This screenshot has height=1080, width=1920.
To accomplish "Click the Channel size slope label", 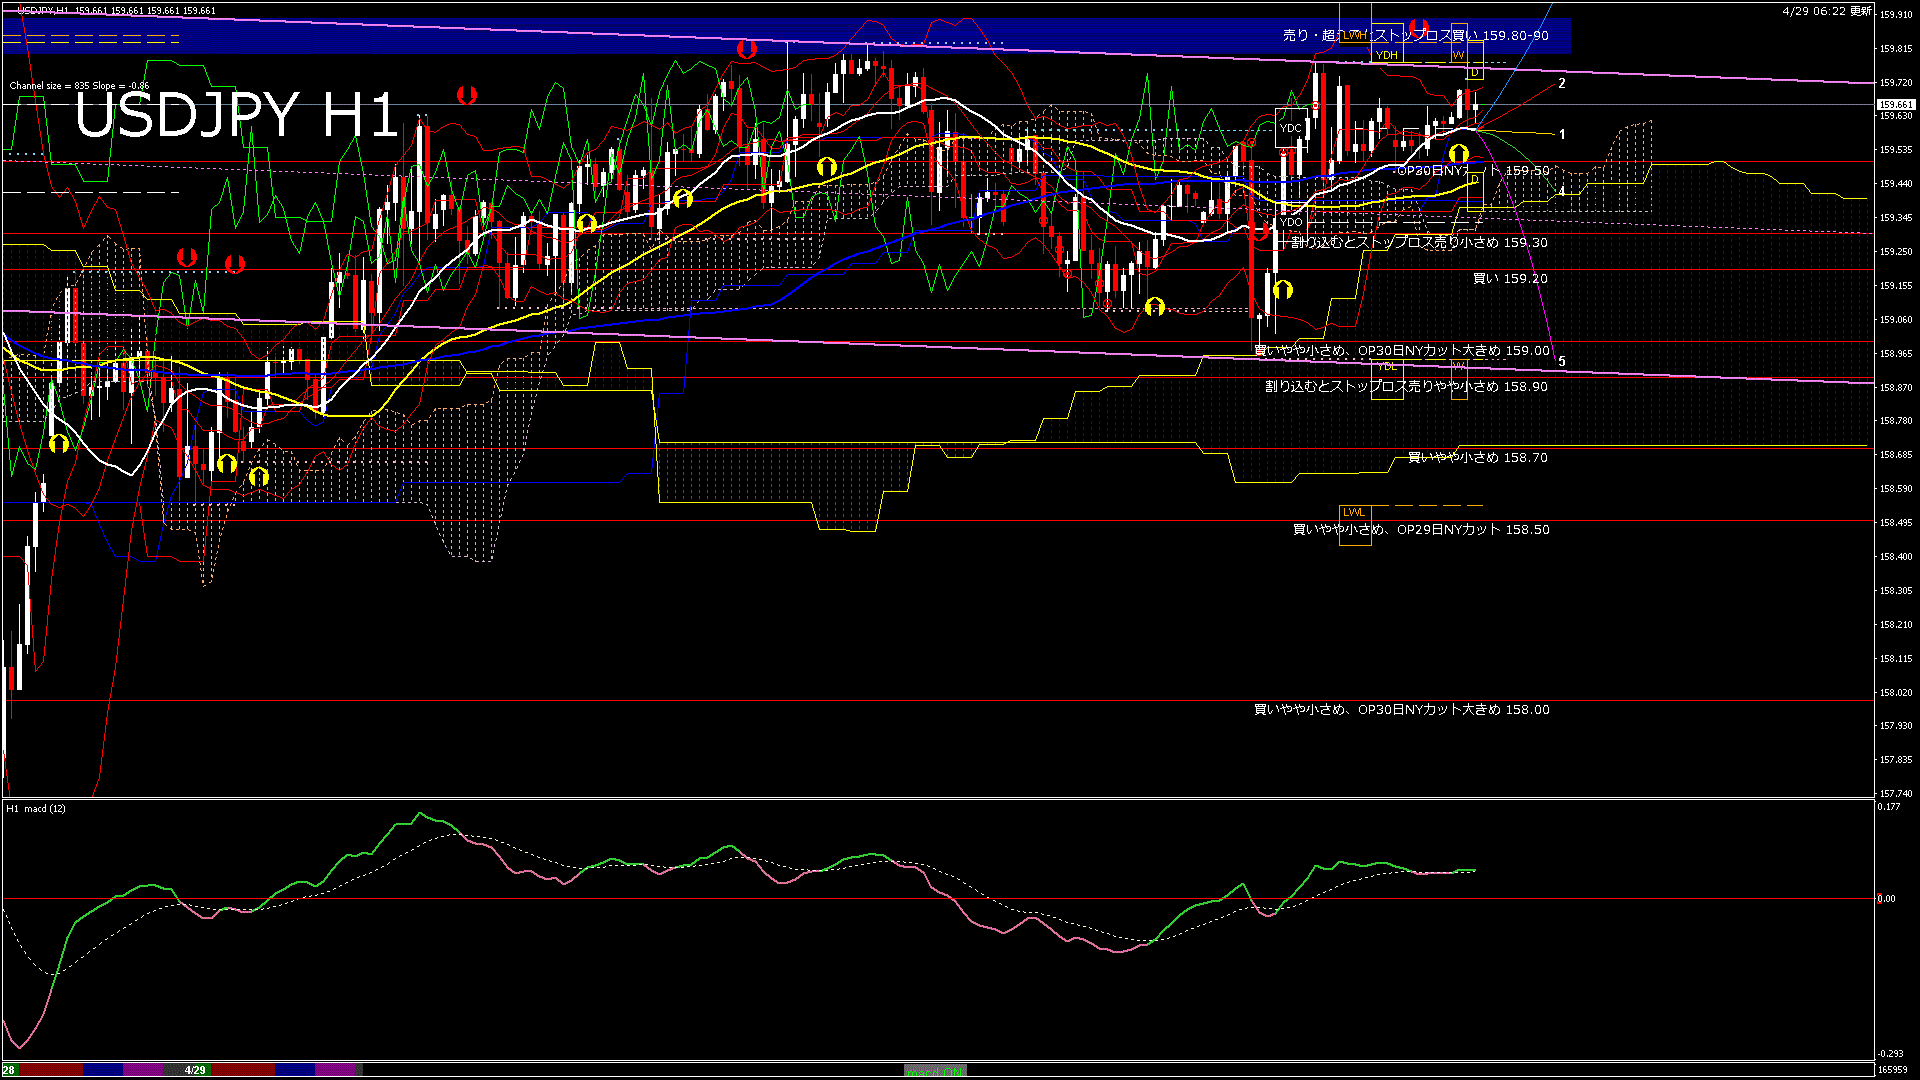I will click(x=79, y=86).
